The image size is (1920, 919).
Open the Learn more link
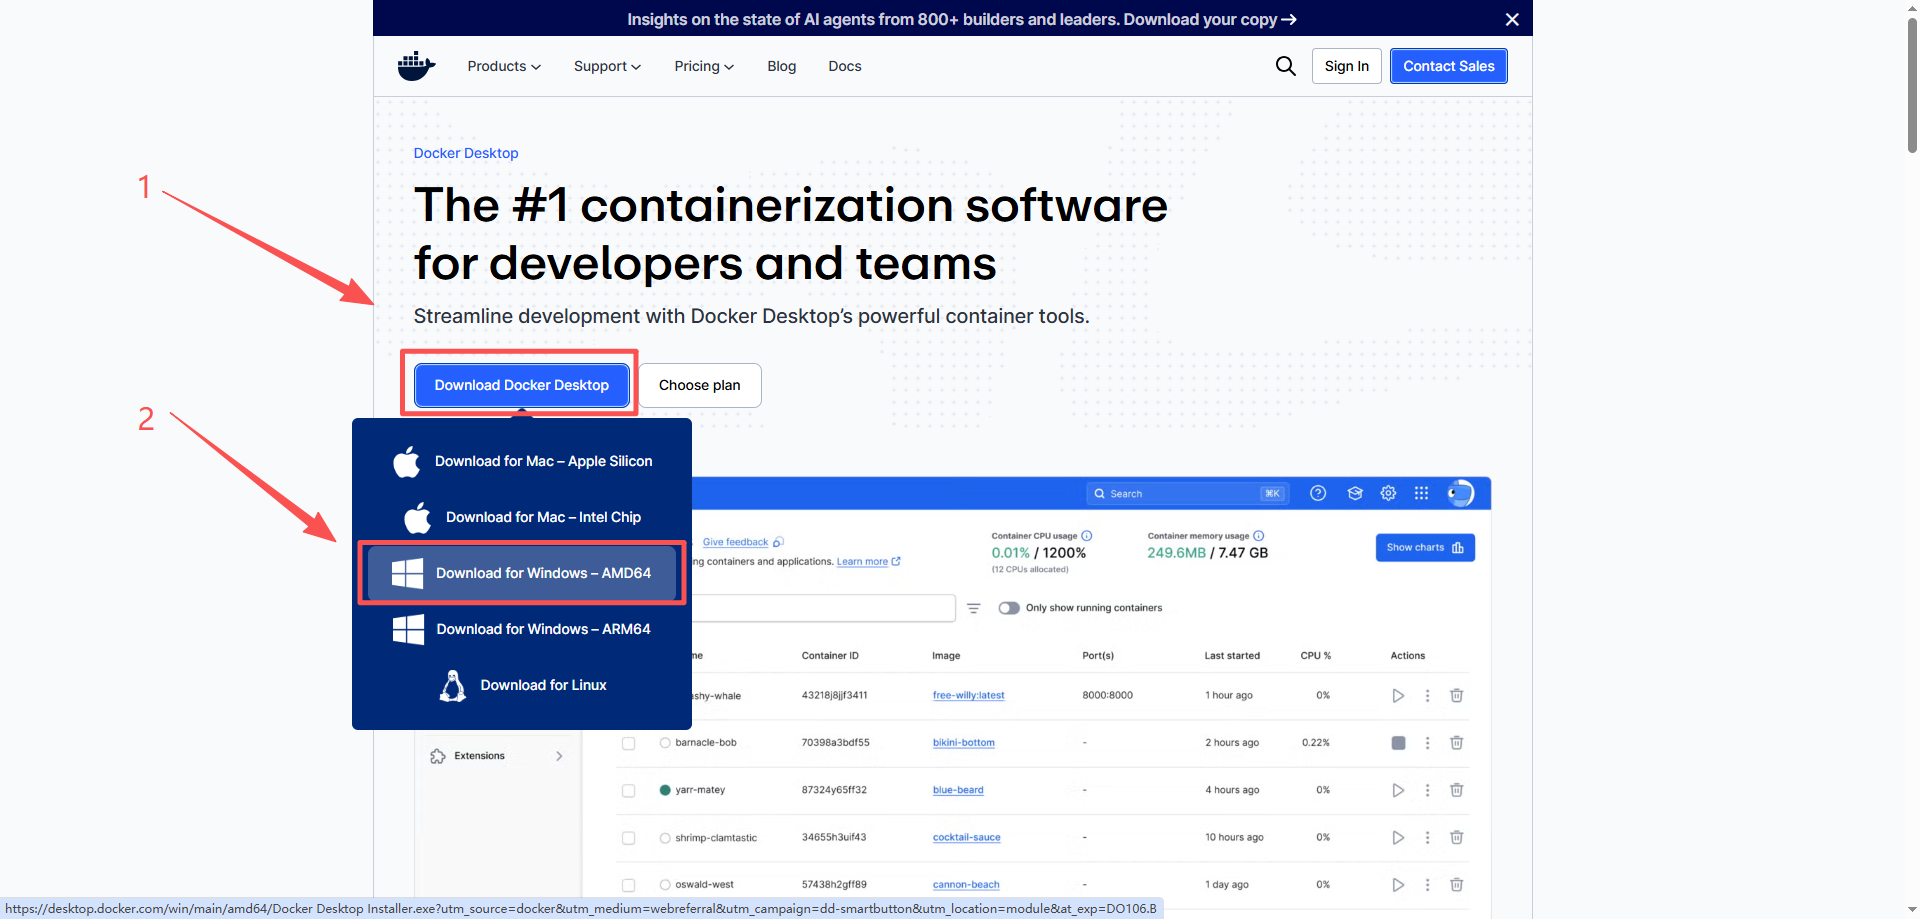(862, 562)
